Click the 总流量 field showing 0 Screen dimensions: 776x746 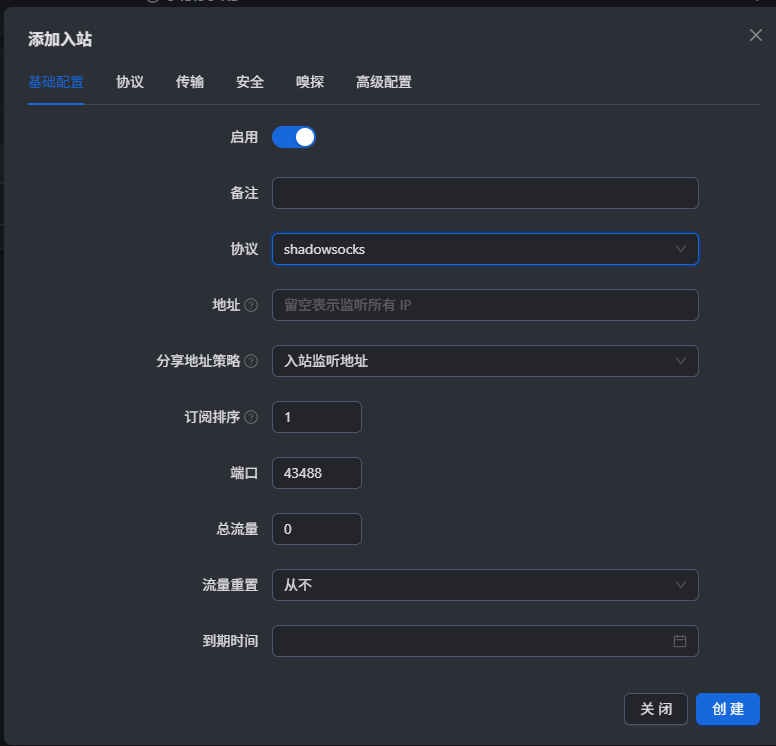point(317,529)
